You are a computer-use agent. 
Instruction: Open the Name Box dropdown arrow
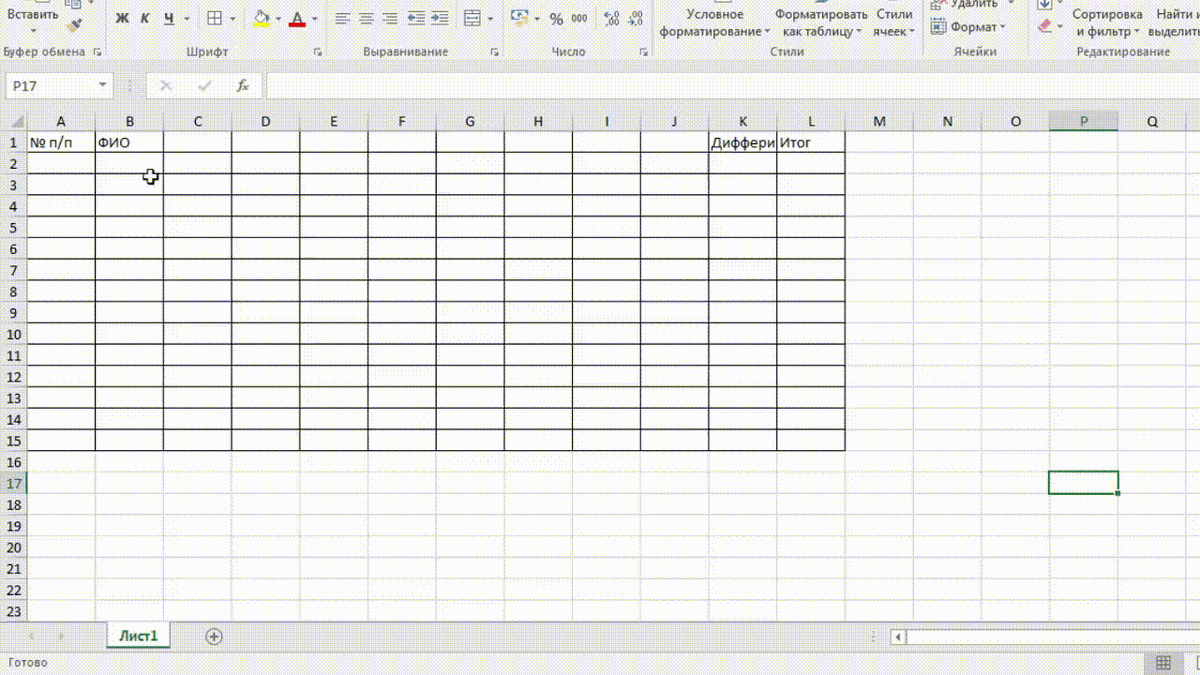(103, 86)
